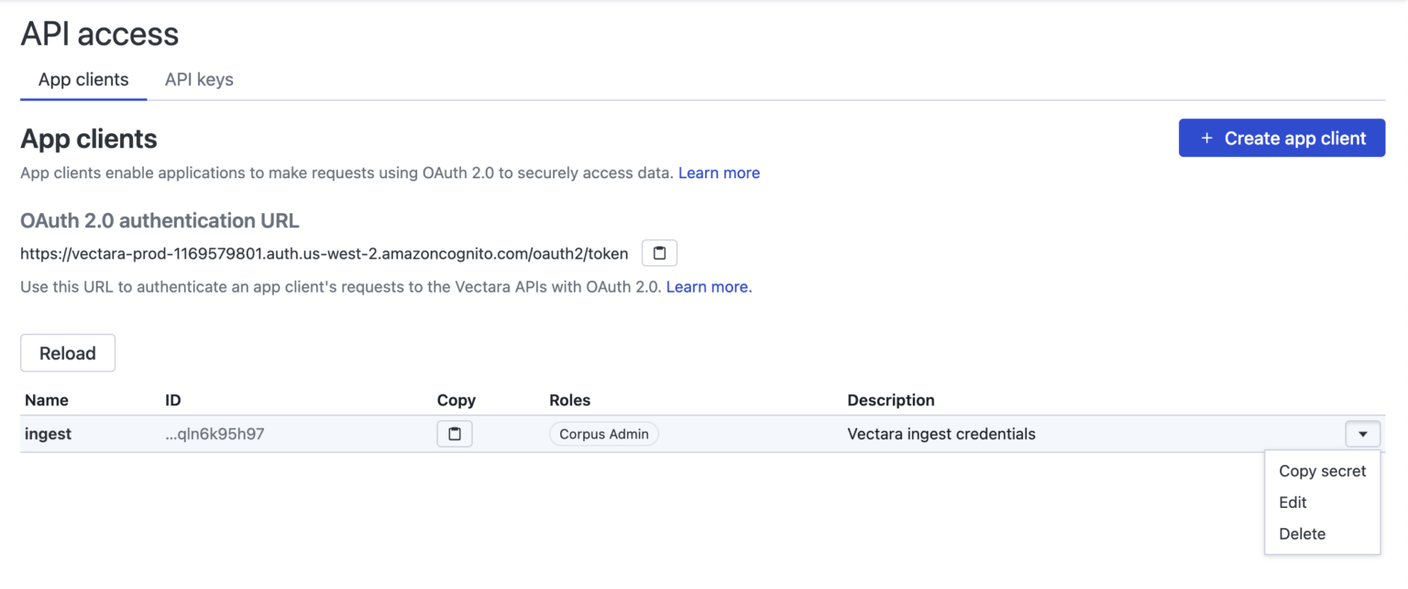Image resolution: width=1408 pixels, height=589 pixels.
Task: Select the App clients tab
Action: [x=83, y=80]
